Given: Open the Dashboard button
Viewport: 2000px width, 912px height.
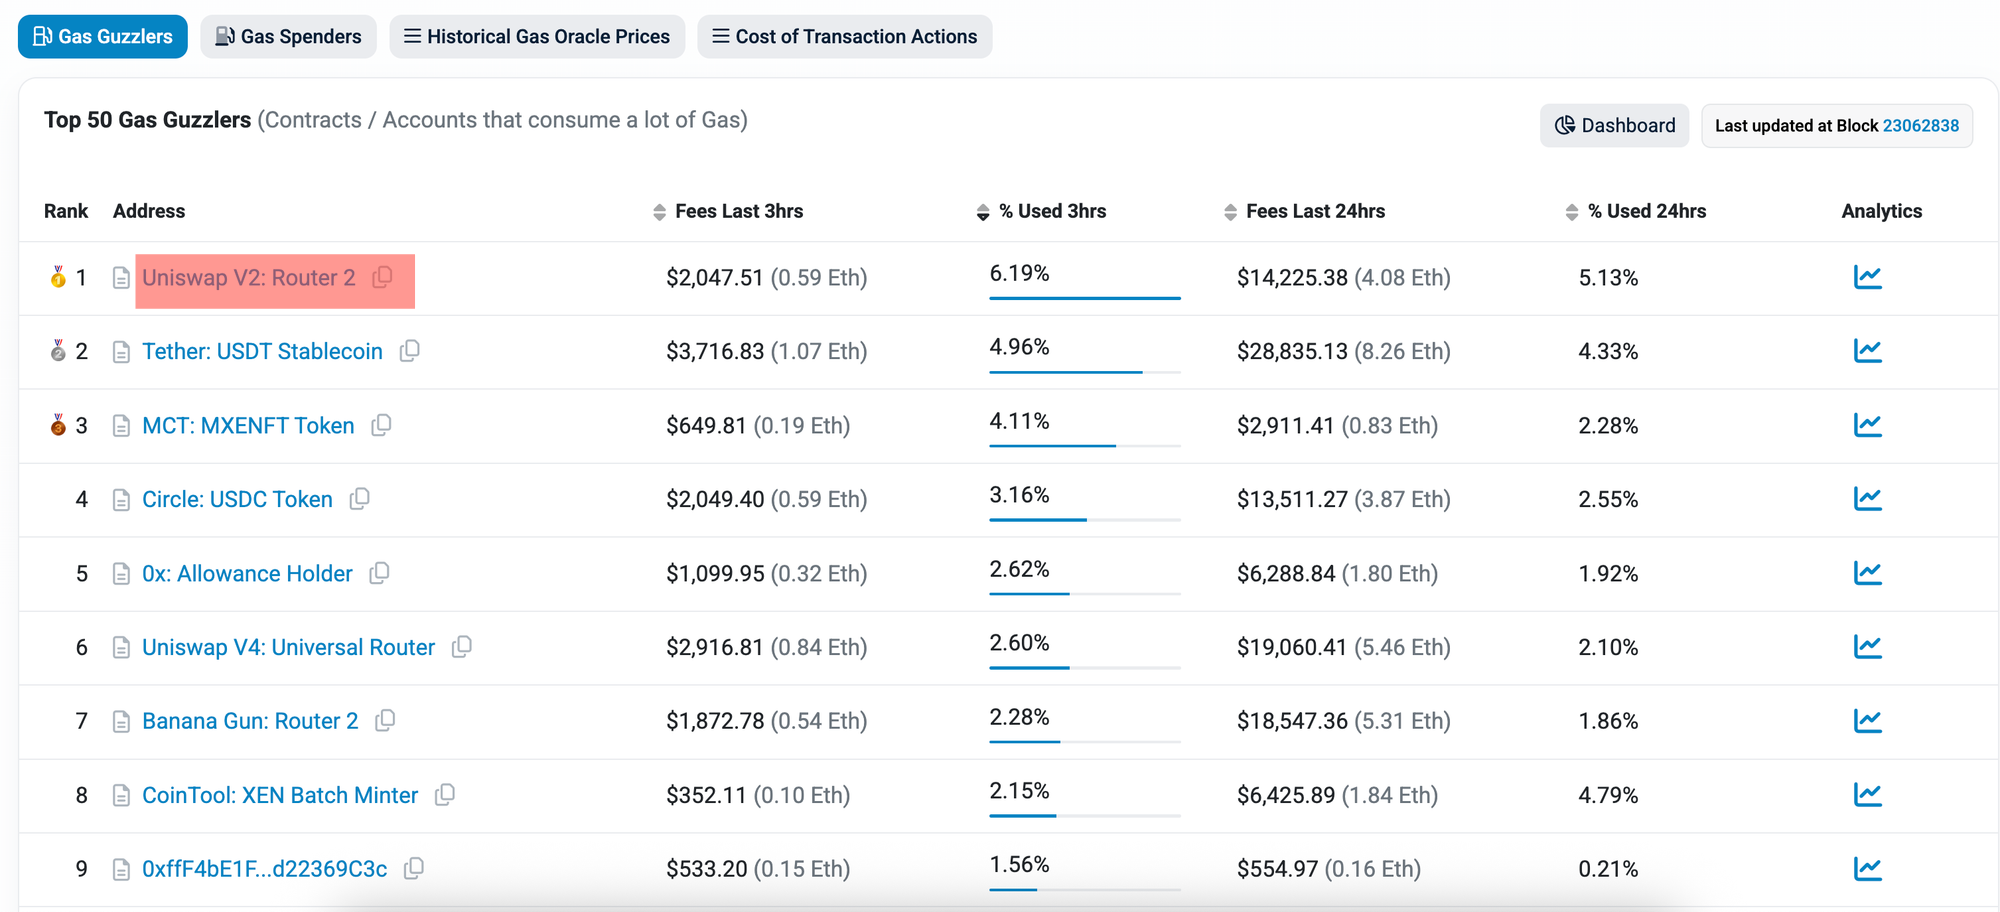Looking at the screenshot, I should (1615, 126).
